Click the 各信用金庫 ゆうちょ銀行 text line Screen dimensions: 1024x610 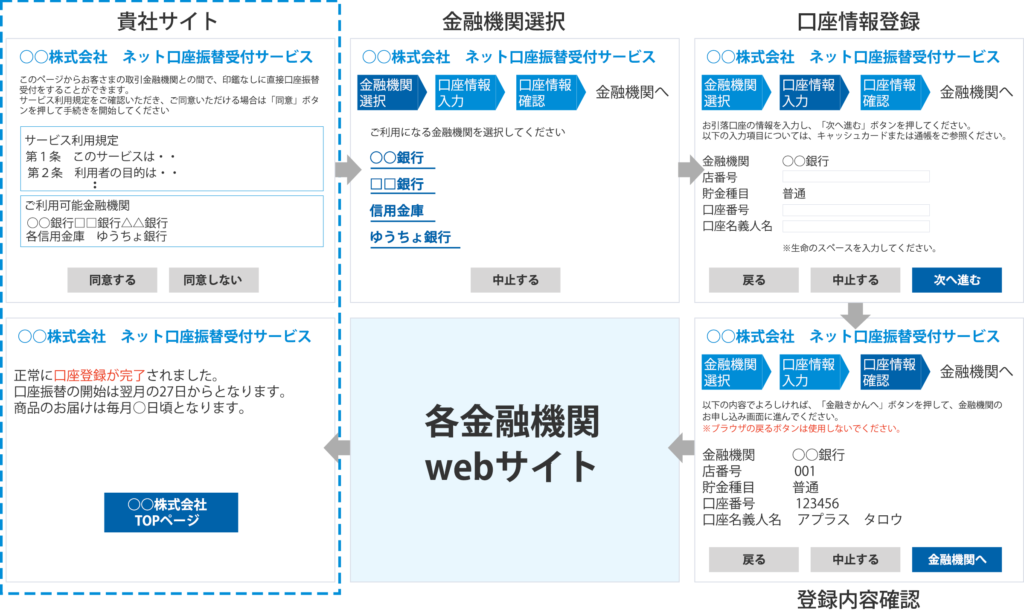point(97,236)
